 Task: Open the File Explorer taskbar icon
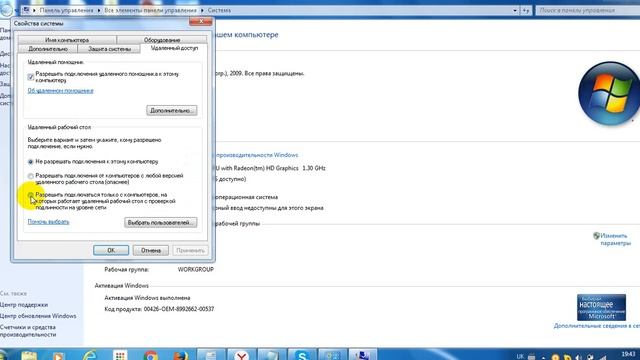tap(29, 356)
